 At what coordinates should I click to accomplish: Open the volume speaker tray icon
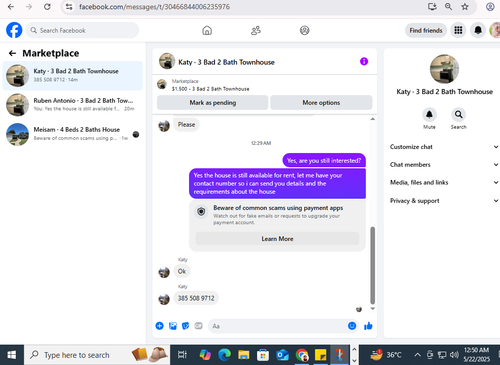click(454, 355)
